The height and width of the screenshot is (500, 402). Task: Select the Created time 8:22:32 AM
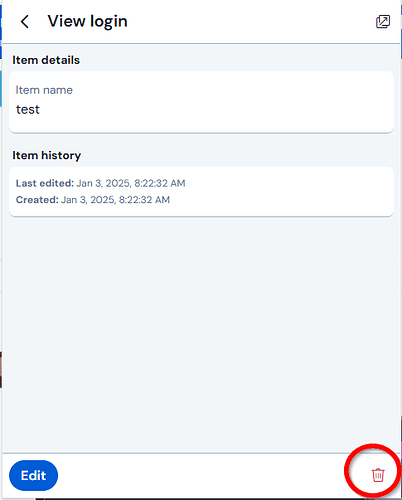coord(144,200)
